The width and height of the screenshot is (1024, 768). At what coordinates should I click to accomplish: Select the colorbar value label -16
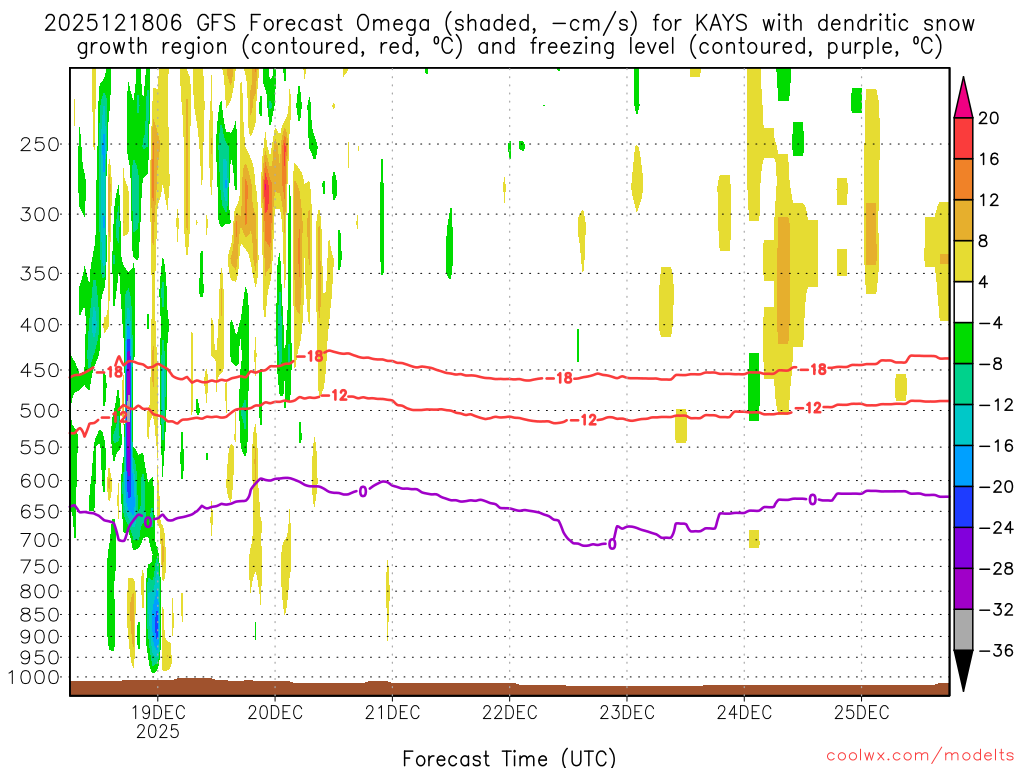click(996, 445)
